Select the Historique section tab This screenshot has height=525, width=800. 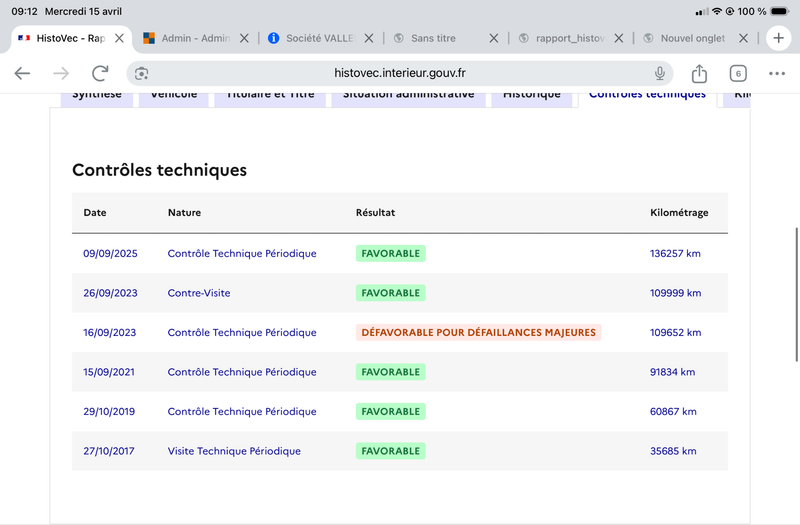point(532,97)
